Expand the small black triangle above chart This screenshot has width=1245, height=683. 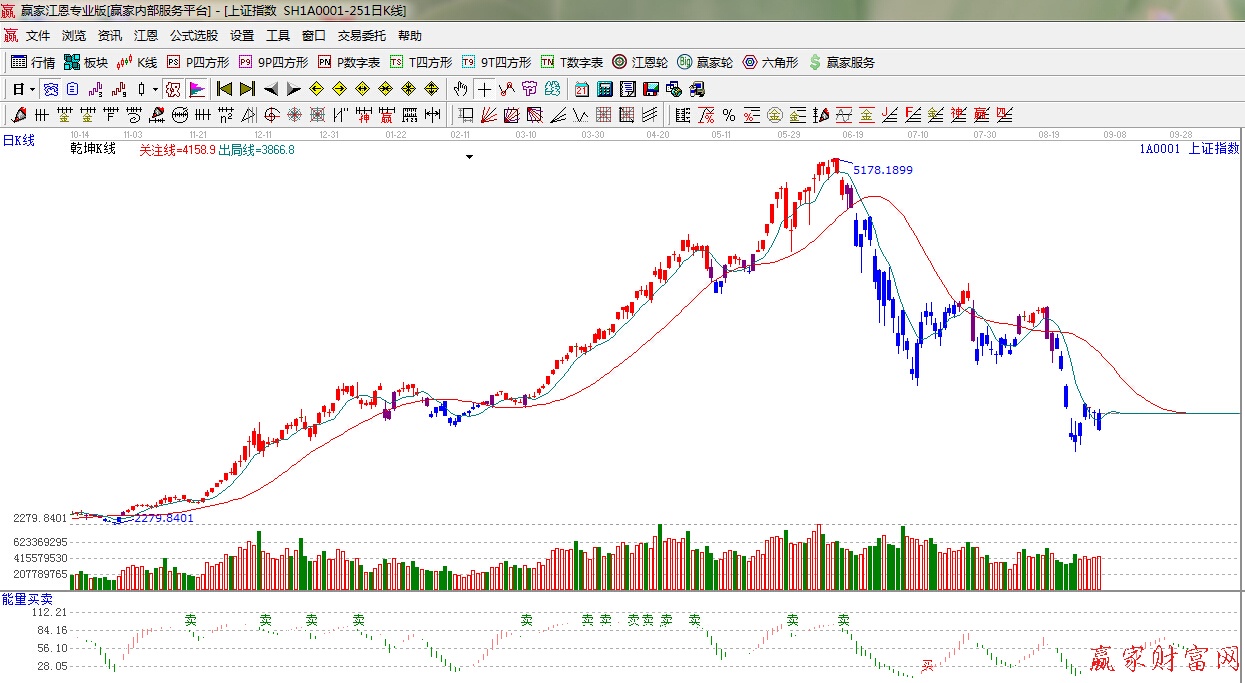coord(469,157)
